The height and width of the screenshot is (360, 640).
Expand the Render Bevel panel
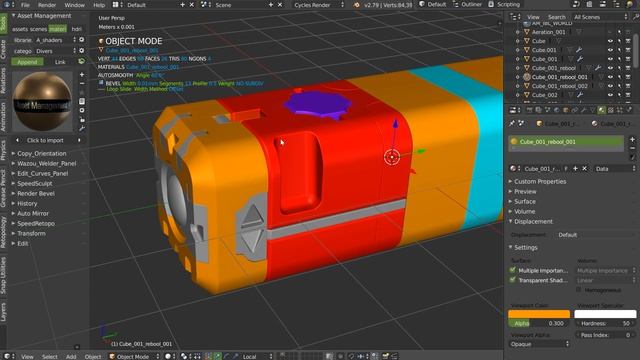(x=36, y=193)
